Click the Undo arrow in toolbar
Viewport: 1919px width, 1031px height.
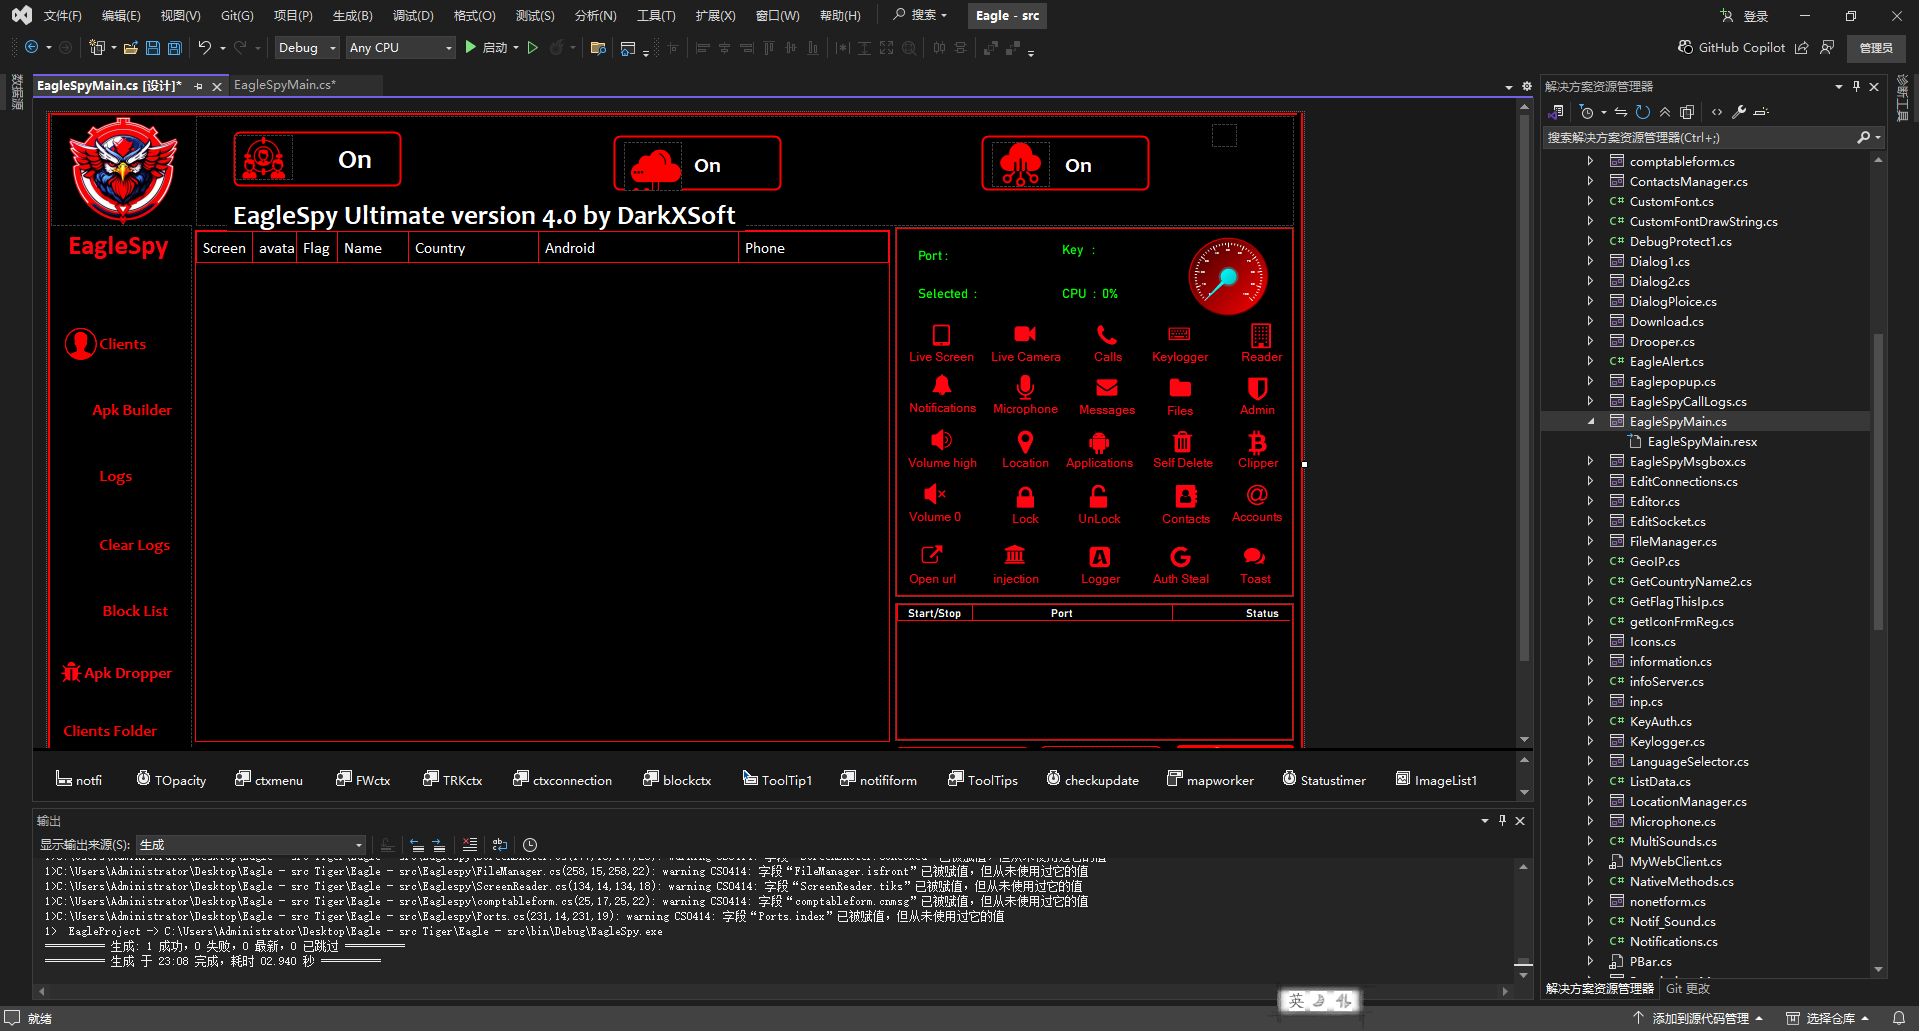pyautogui.click(x=205, y=48)
